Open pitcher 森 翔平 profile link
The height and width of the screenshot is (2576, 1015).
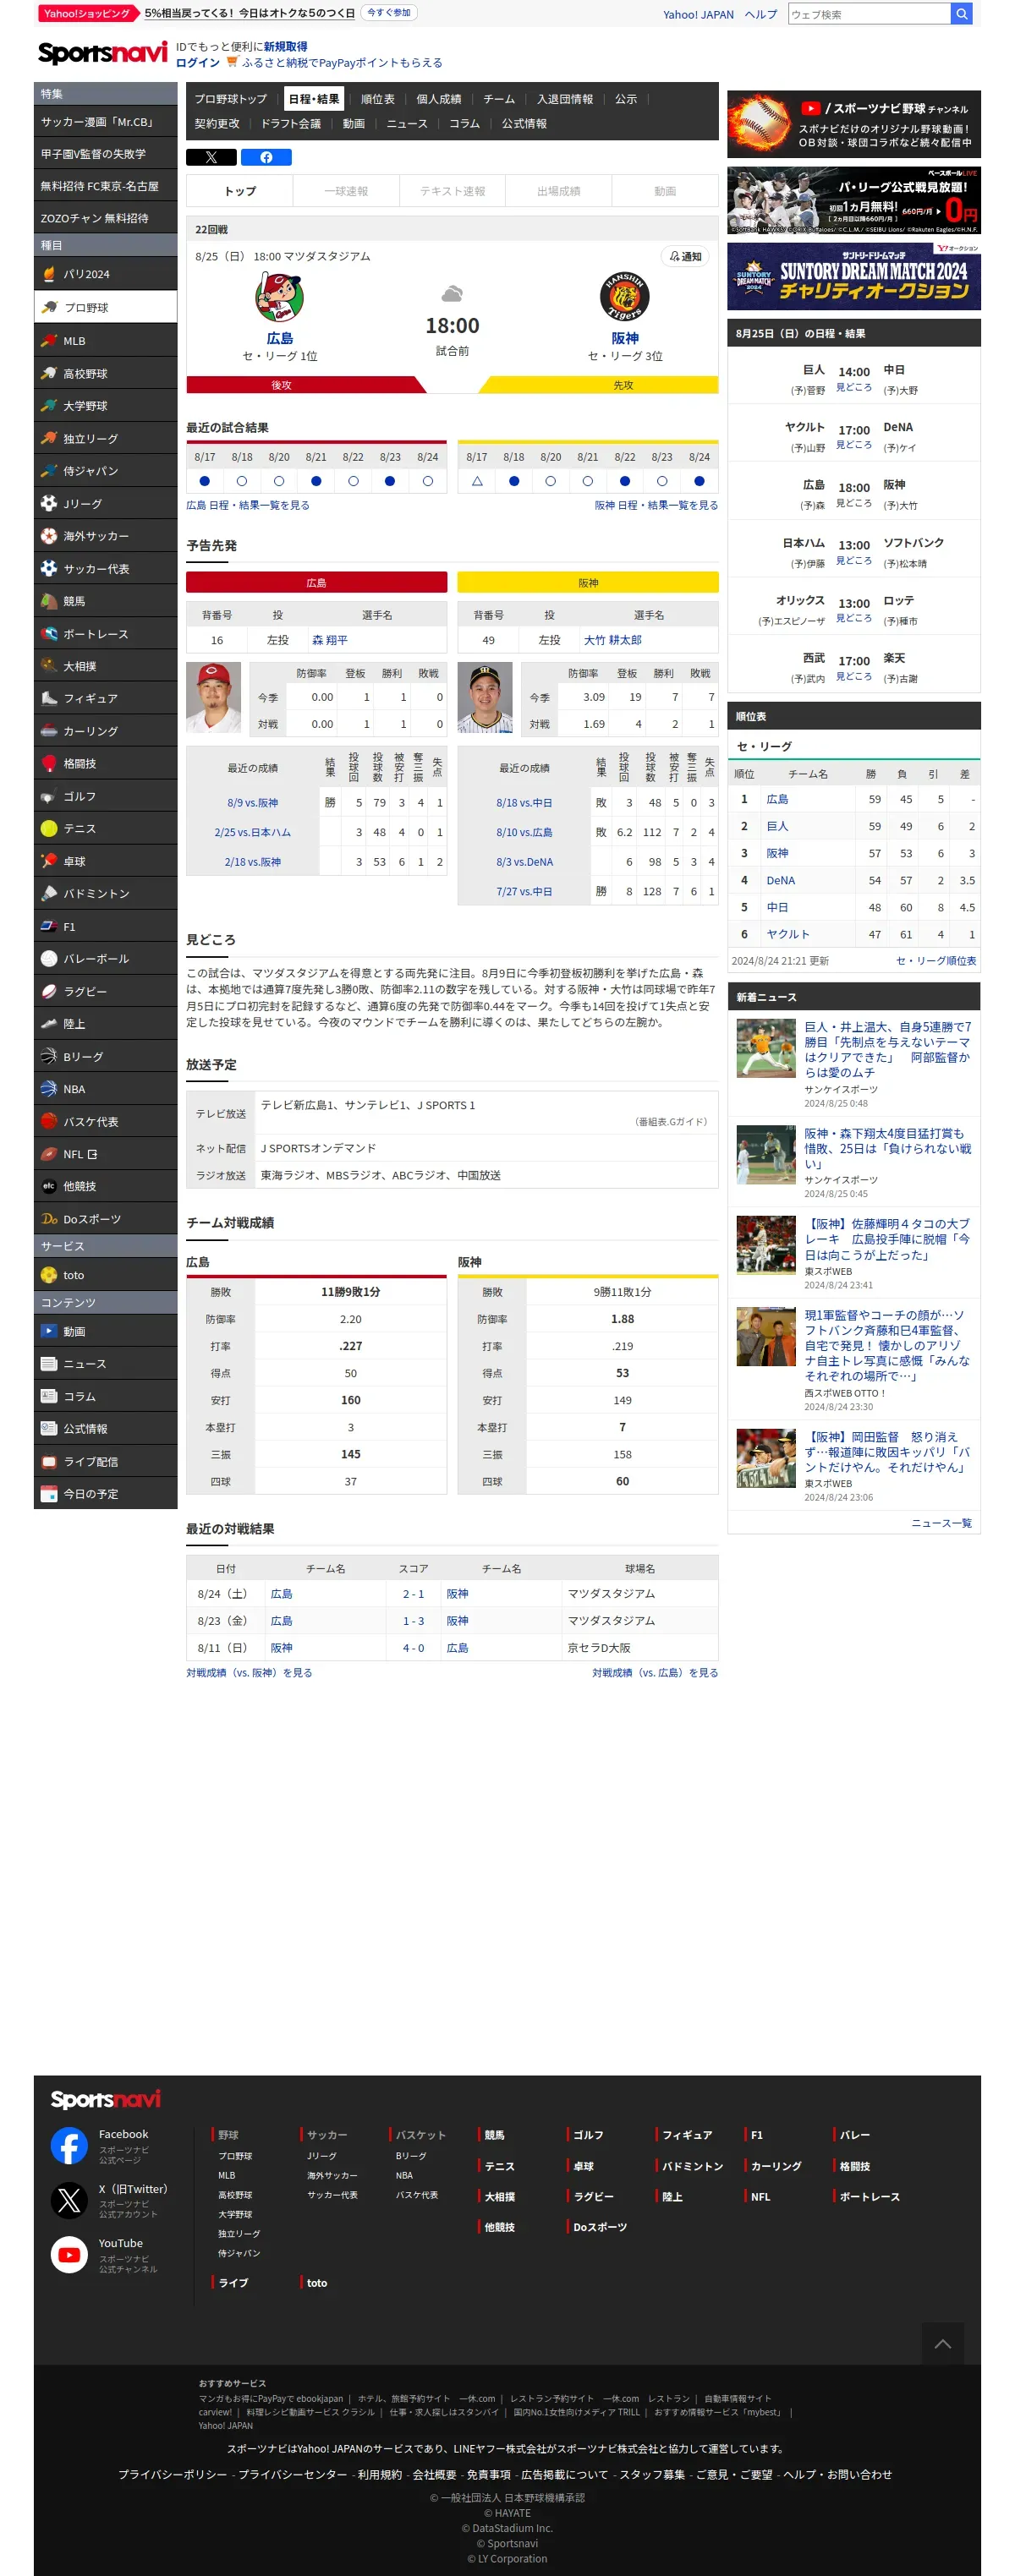[x=330, y=640]
